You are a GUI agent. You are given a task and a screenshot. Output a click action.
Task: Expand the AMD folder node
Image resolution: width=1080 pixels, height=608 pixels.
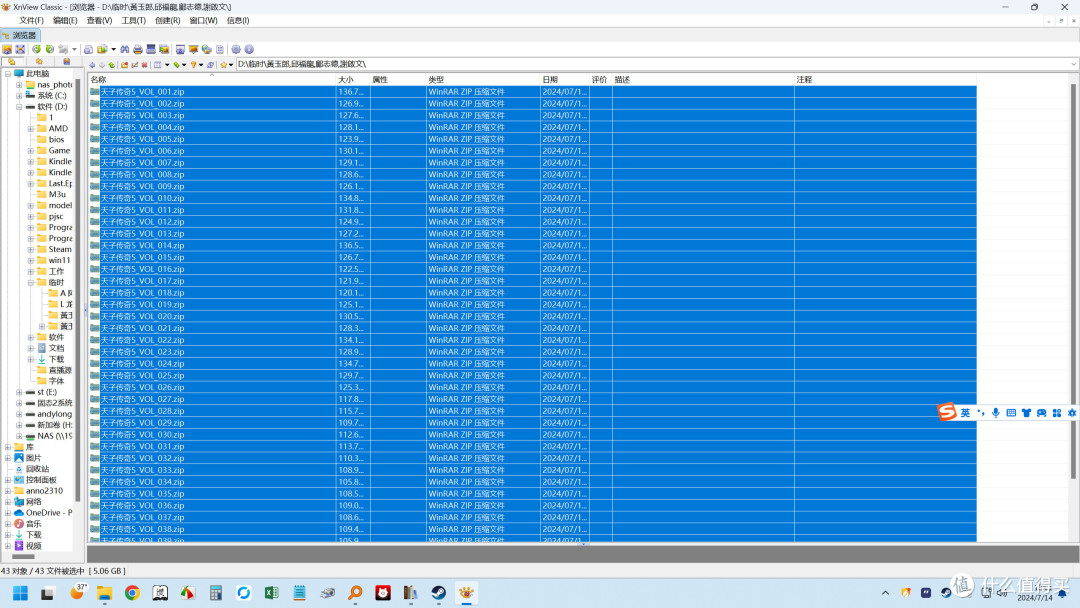pyautogui.click(x=30, y=129)
